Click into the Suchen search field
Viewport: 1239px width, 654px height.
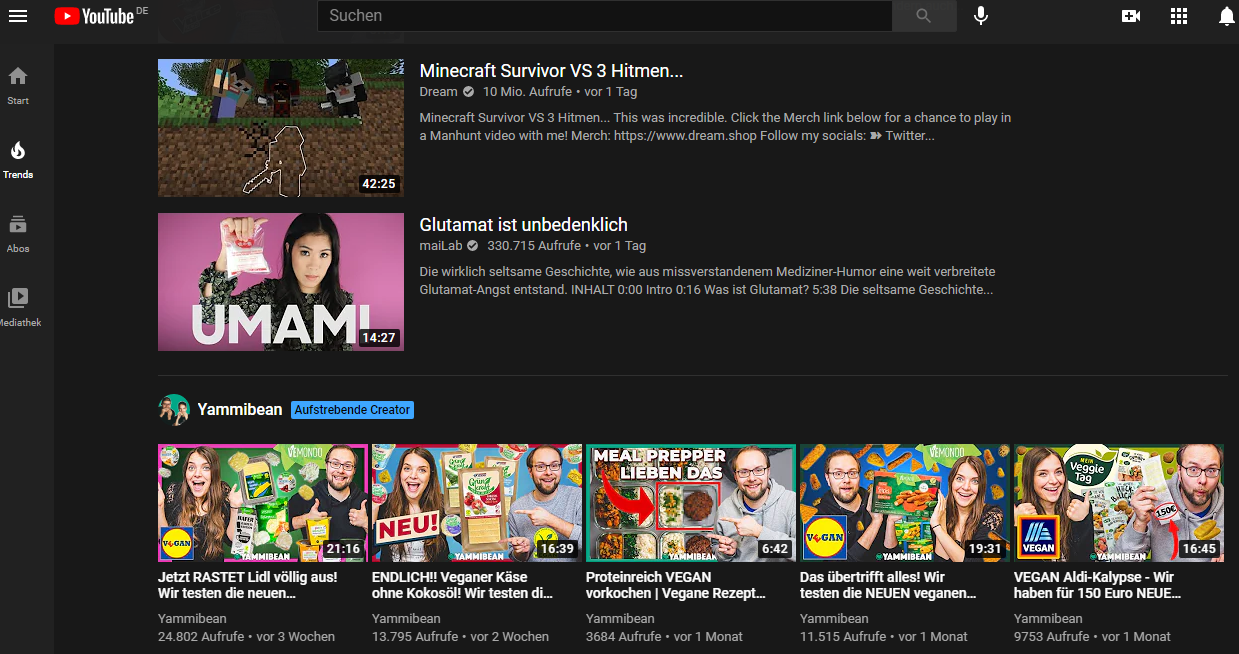(x=604, y=16)
